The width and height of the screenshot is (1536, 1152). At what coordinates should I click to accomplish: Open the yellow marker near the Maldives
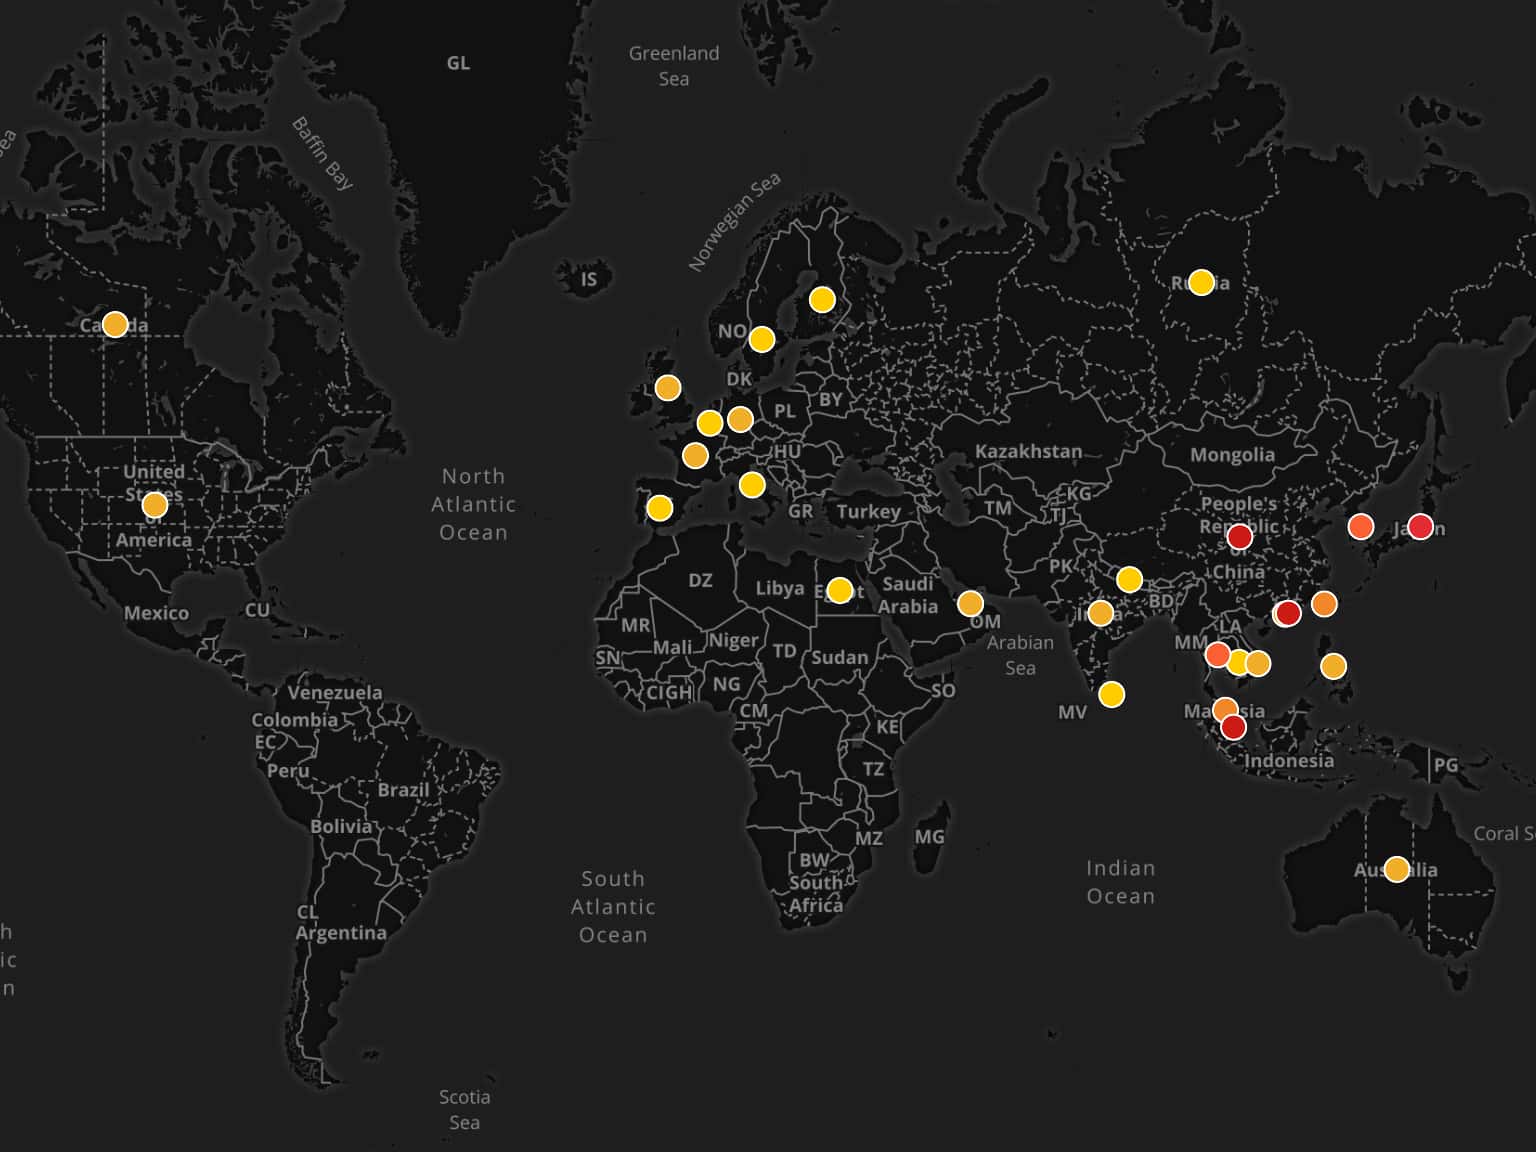[x=1111, y=694]
